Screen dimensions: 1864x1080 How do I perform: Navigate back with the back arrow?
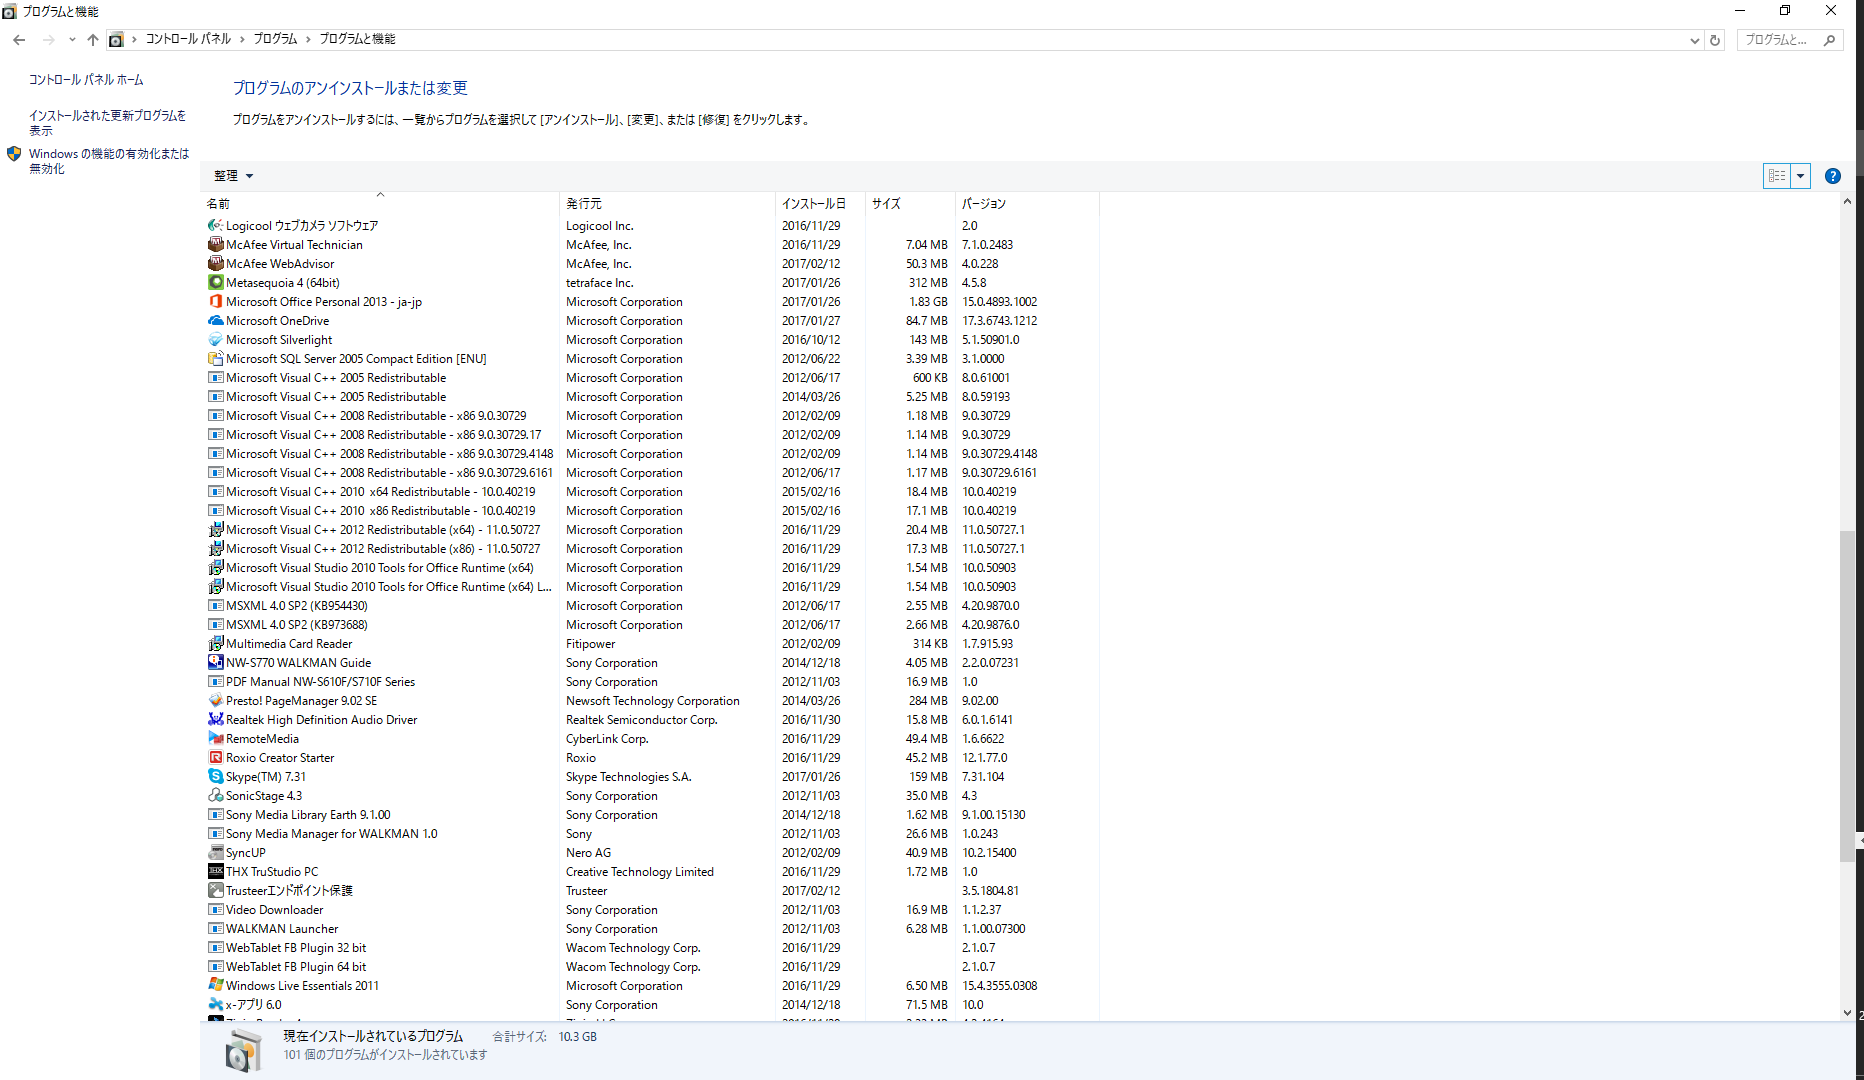19,40
